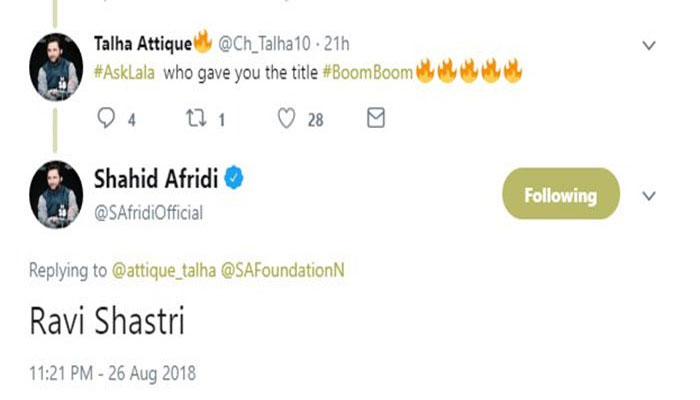Click the @SAfridiOfficial handle
The height and width of the screenshot is (400, 700).
click(x=148, y=212)
